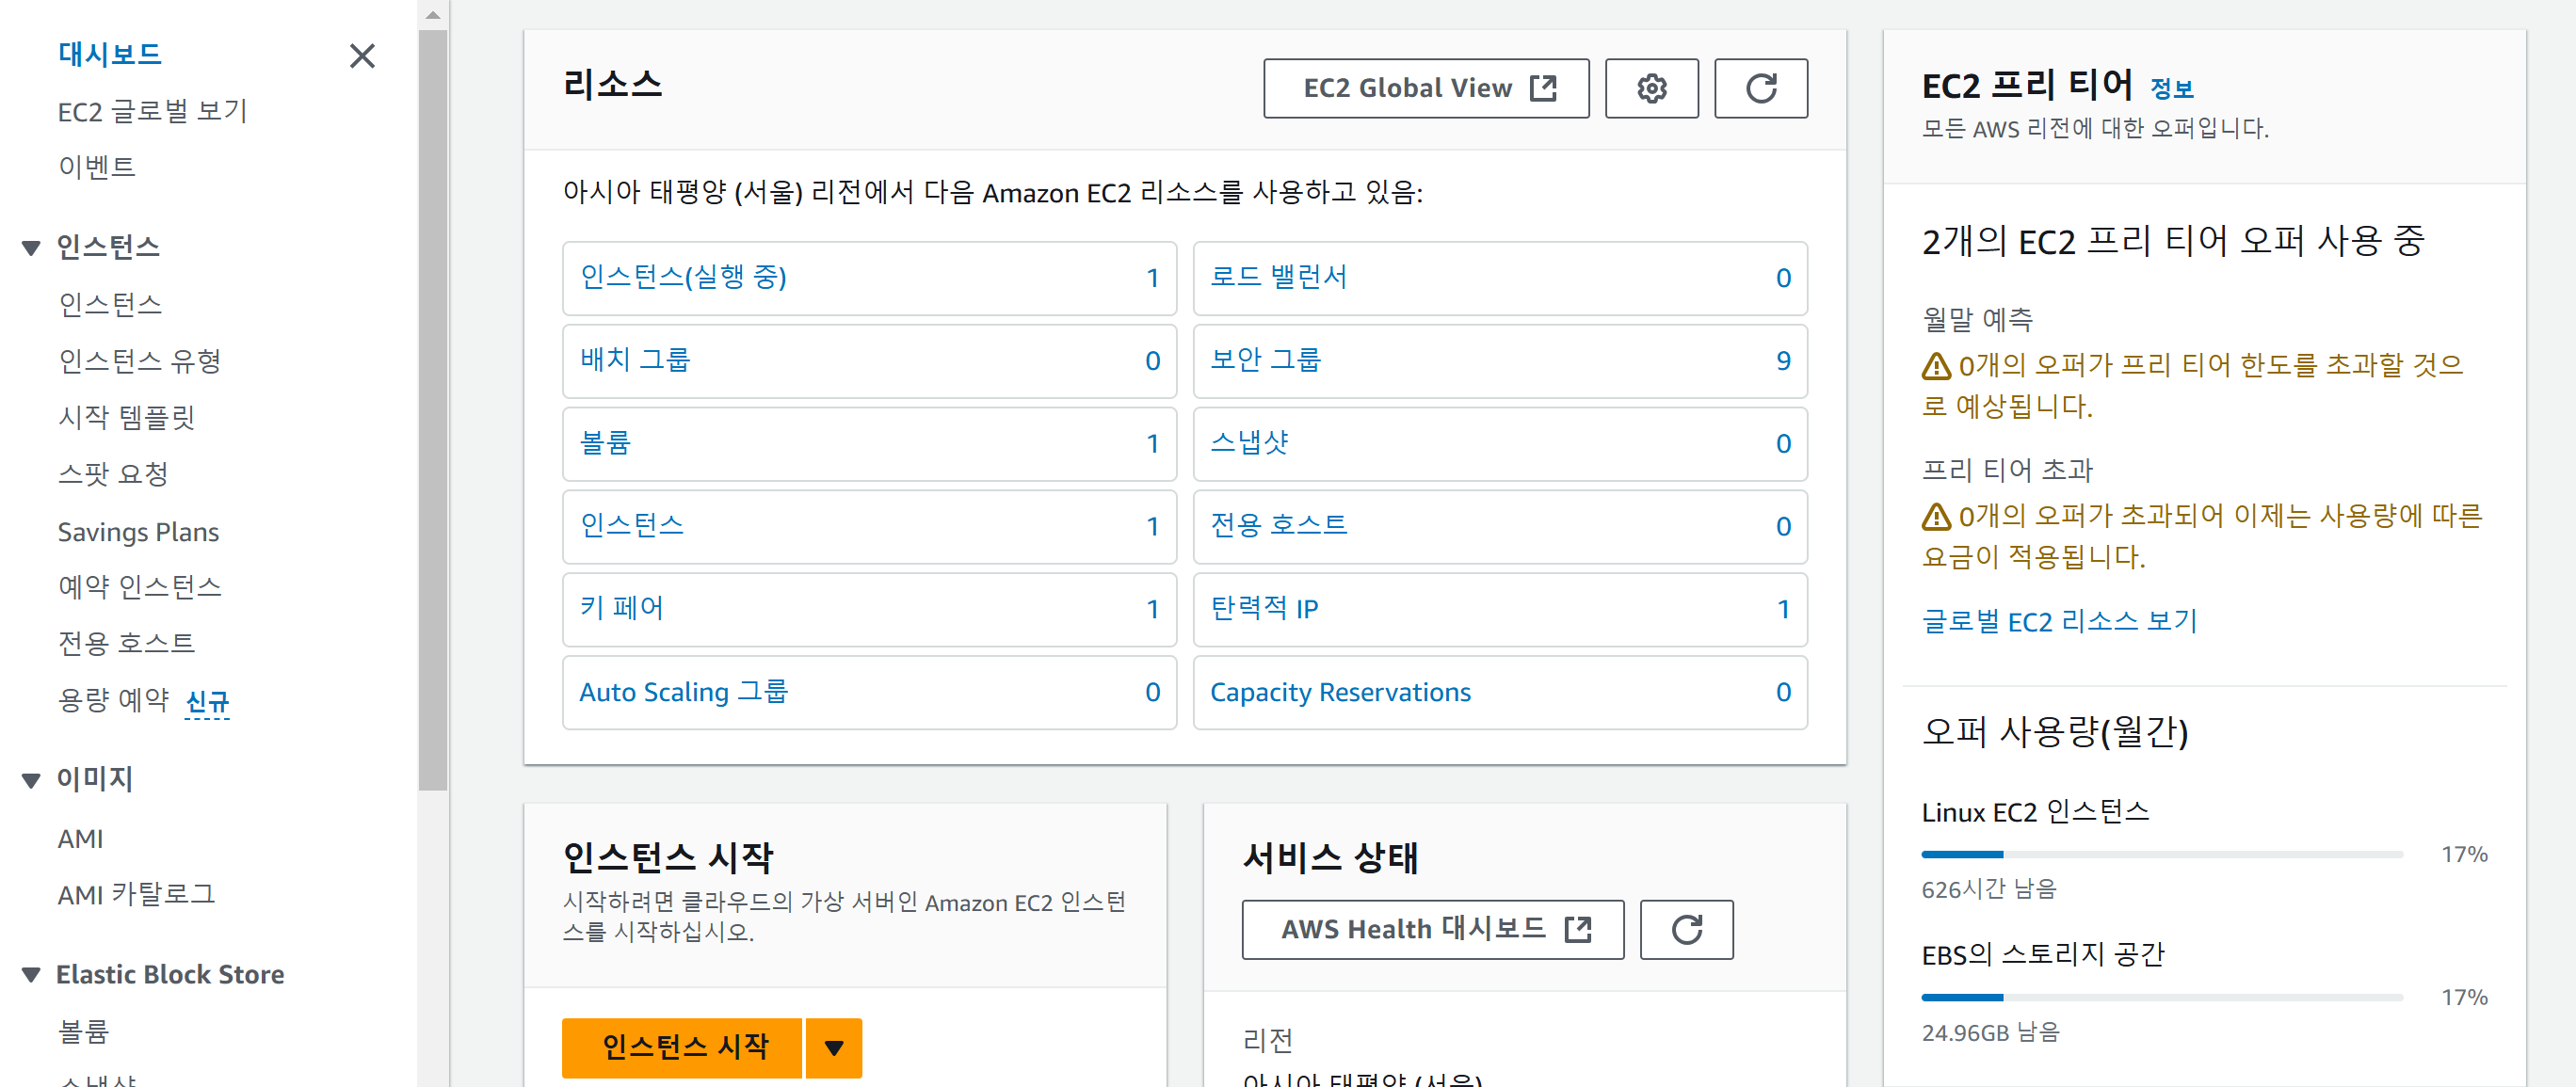Open resources settings gear icon

(1651, 88)
